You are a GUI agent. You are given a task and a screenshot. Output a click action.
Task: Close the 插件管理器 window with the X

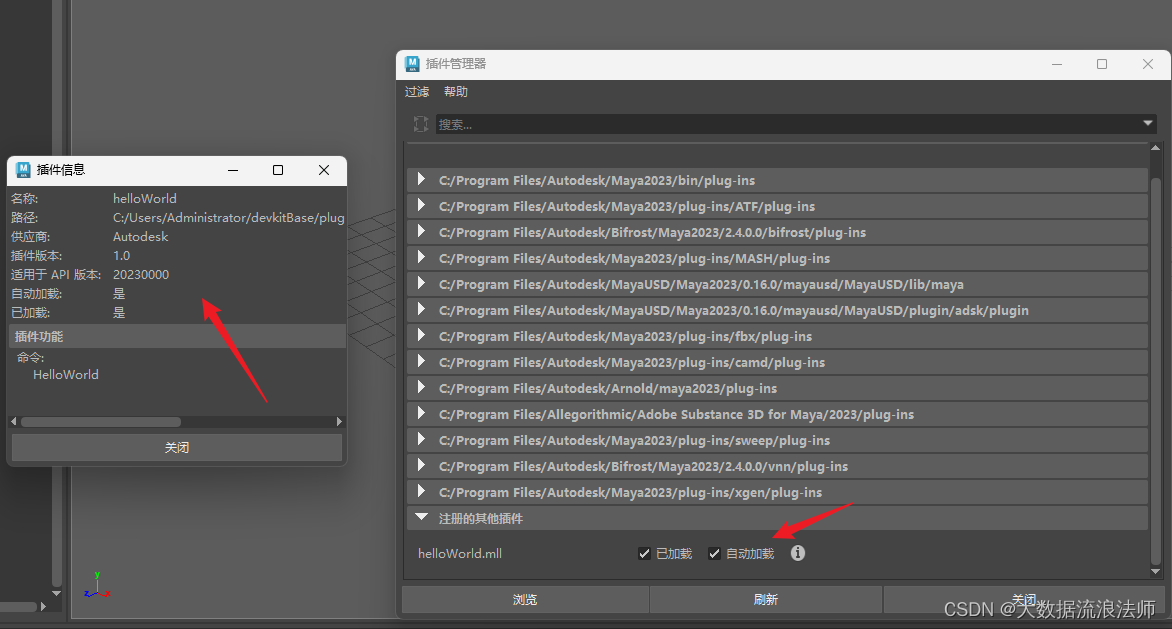tap(1148, 64)
